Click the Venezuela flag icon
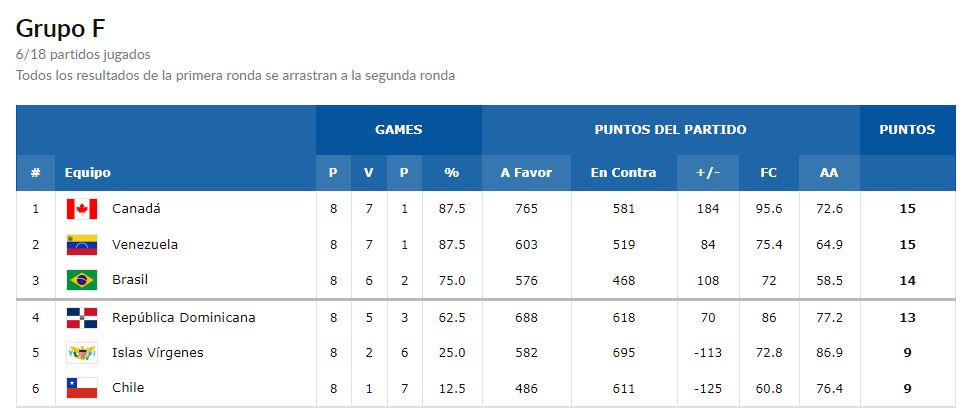Screen dimensions: 967x412 click(82, 245)
